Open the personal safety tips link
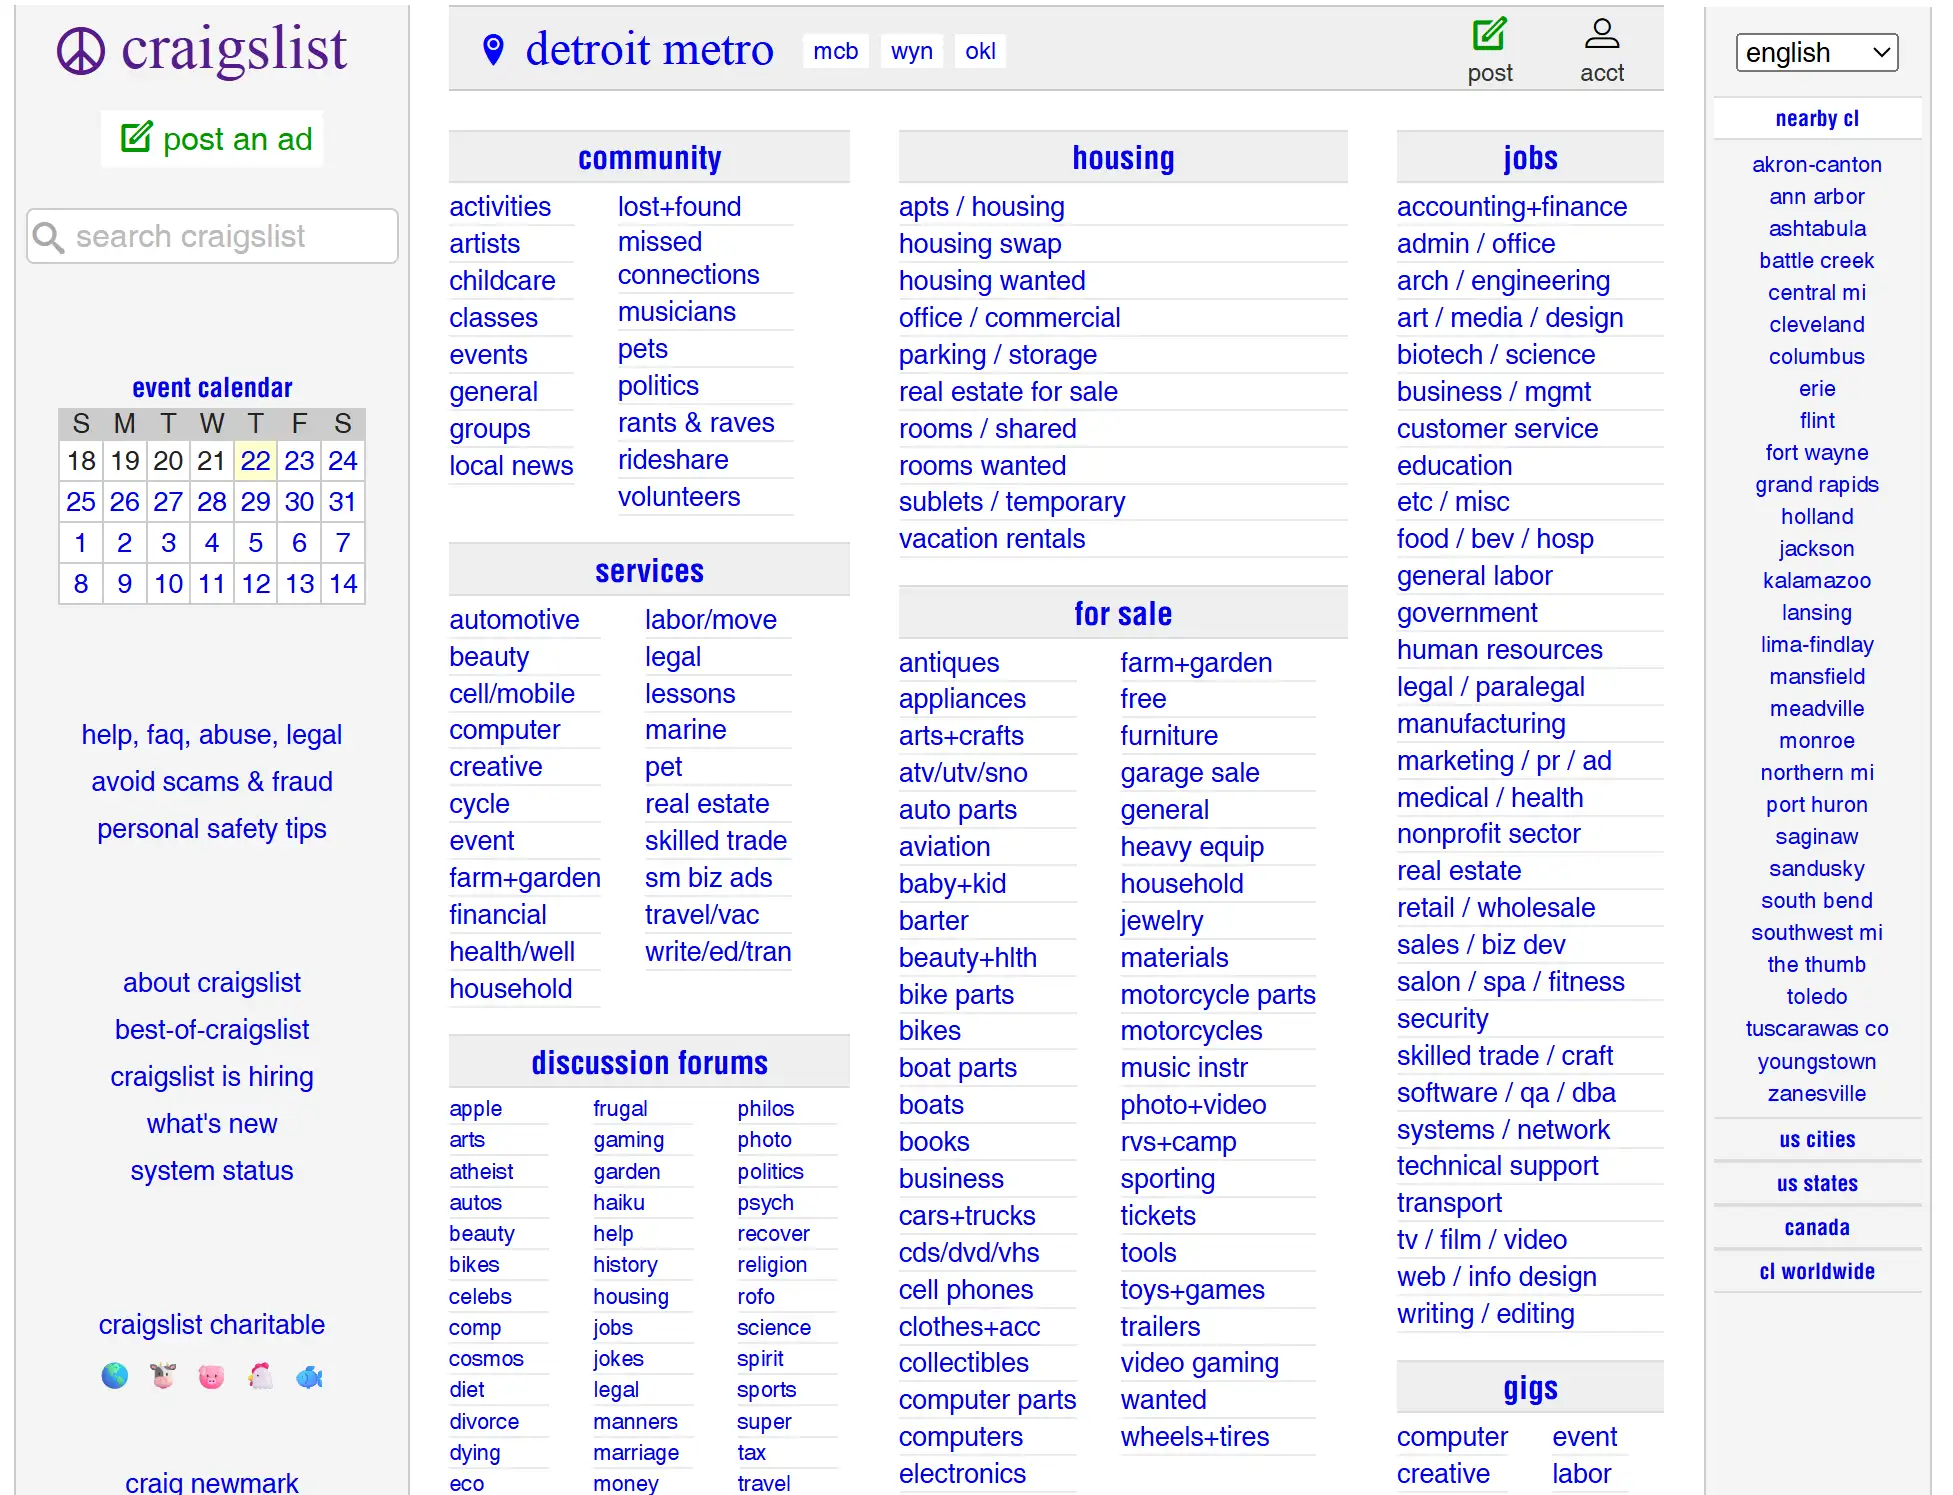The height and width of the screenshot is (1495, 1953). pos(212,828)
